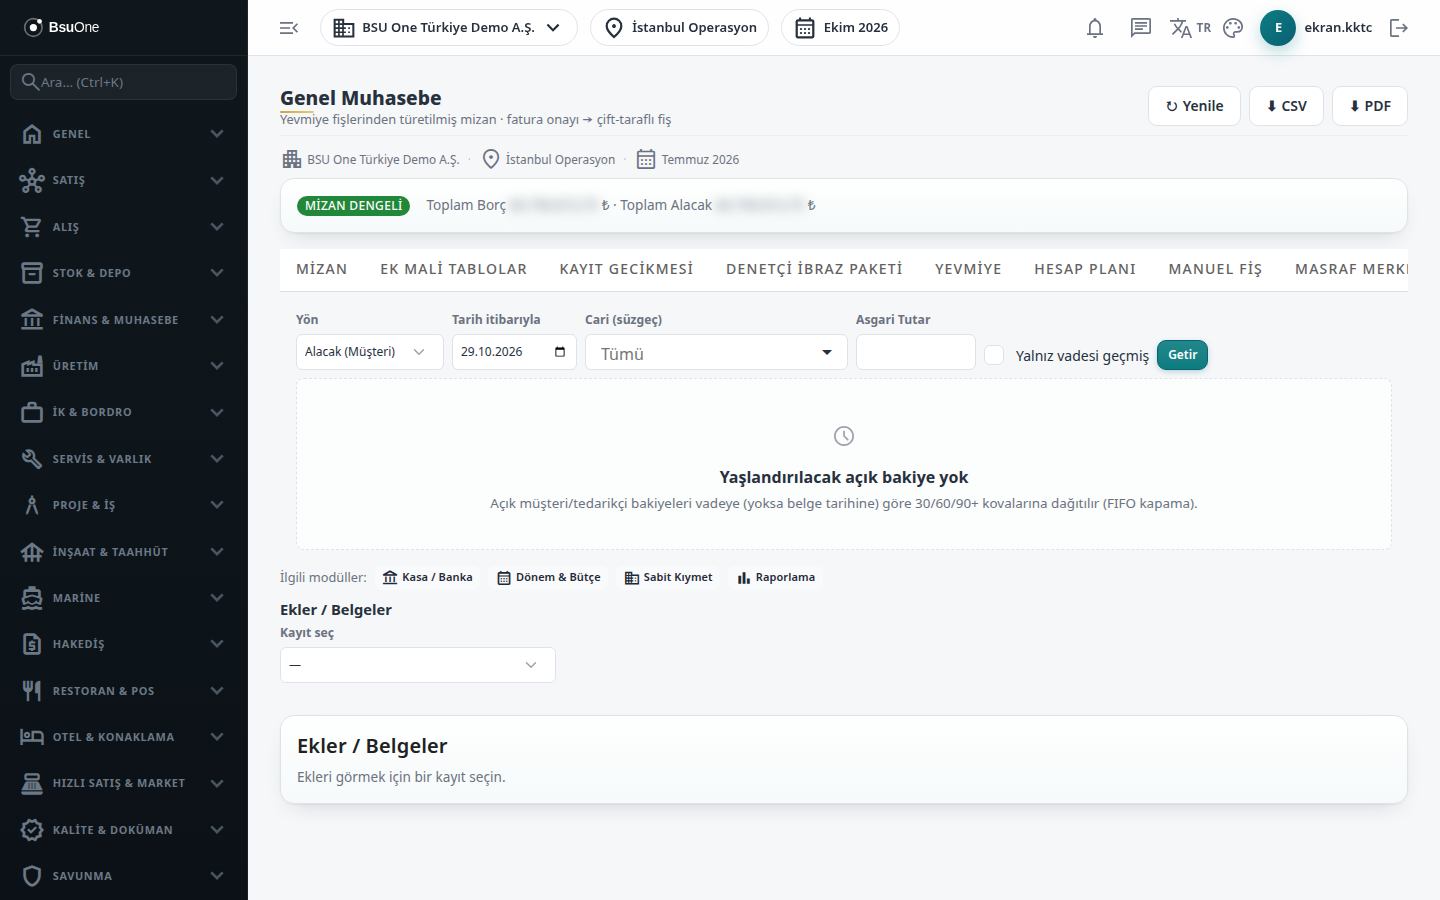Viewport: 1440px width, 900px height.
Task: Expand İK & Bordro section
Action: pos(124,412)
